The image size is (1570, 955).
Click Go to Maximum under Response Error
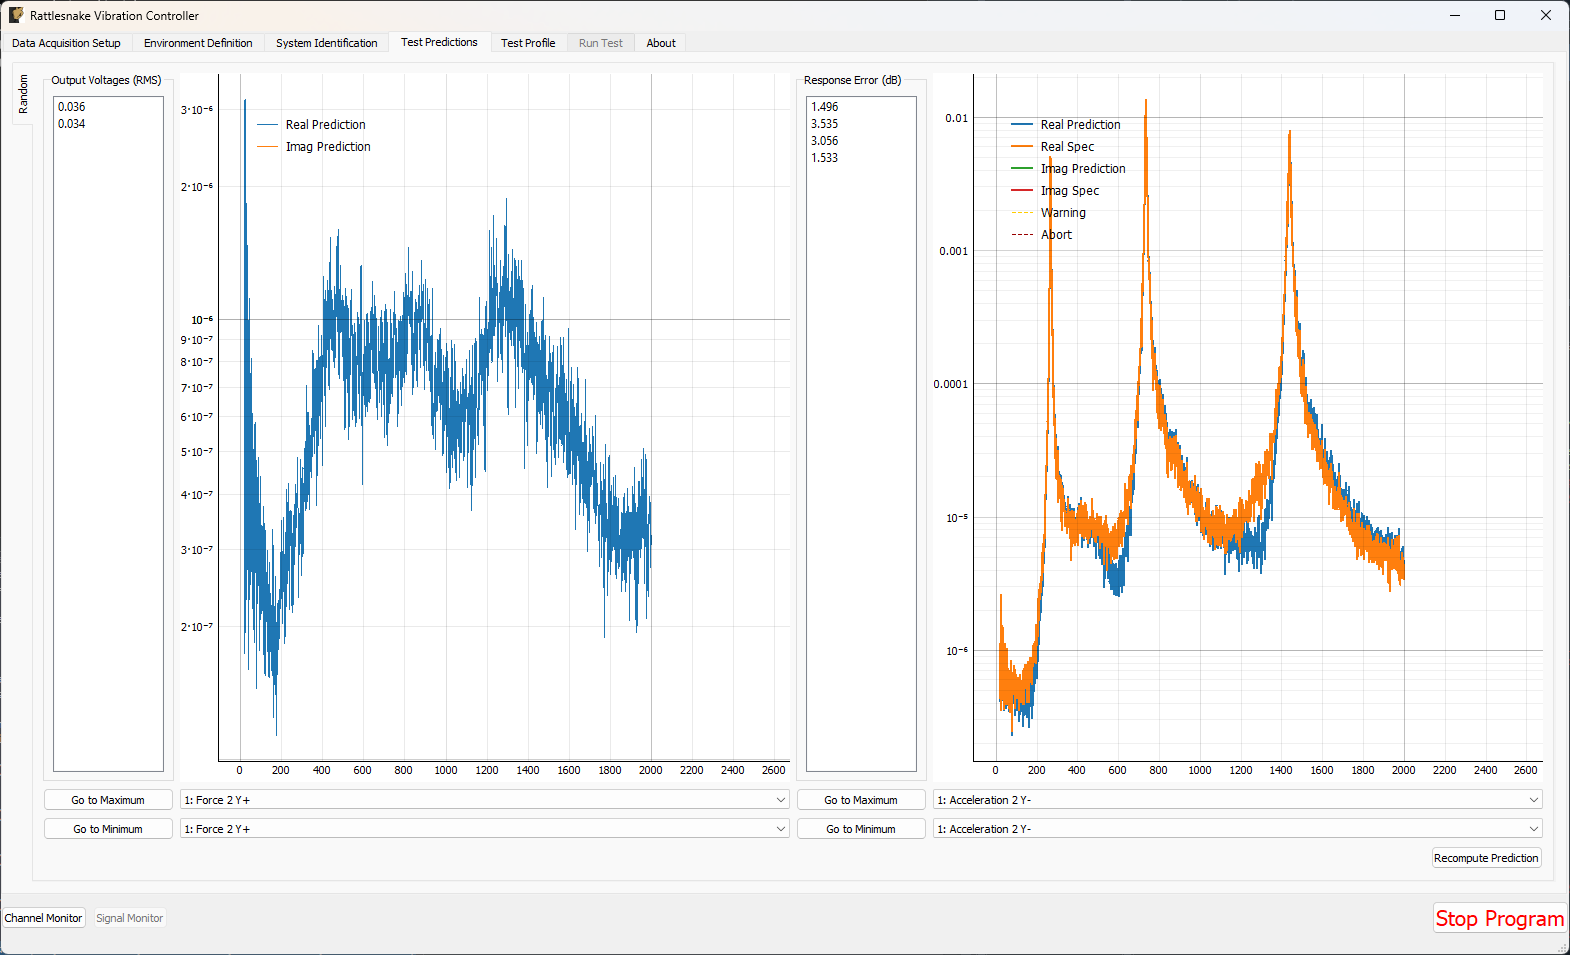pyautogui.click(x=860, y=800)
